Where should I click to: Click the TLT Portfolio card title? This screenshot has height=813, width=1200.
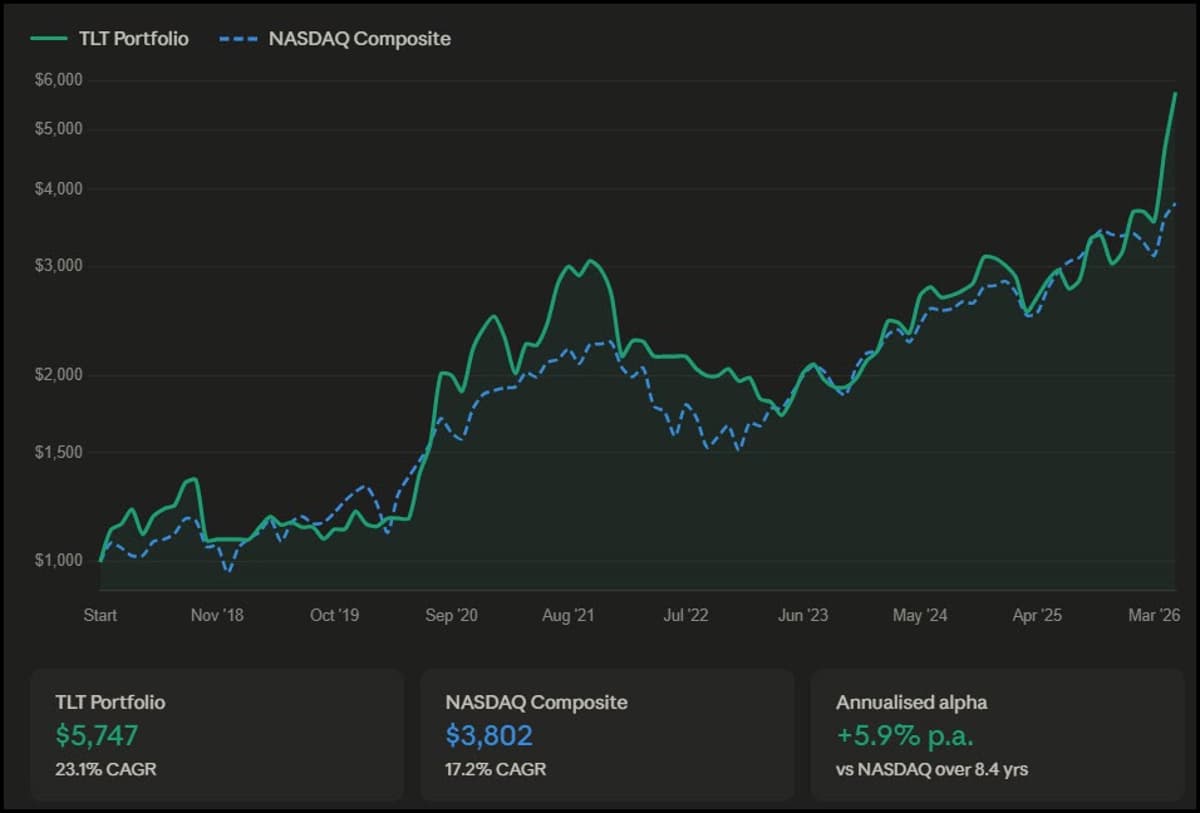click(x=110, y=702)
